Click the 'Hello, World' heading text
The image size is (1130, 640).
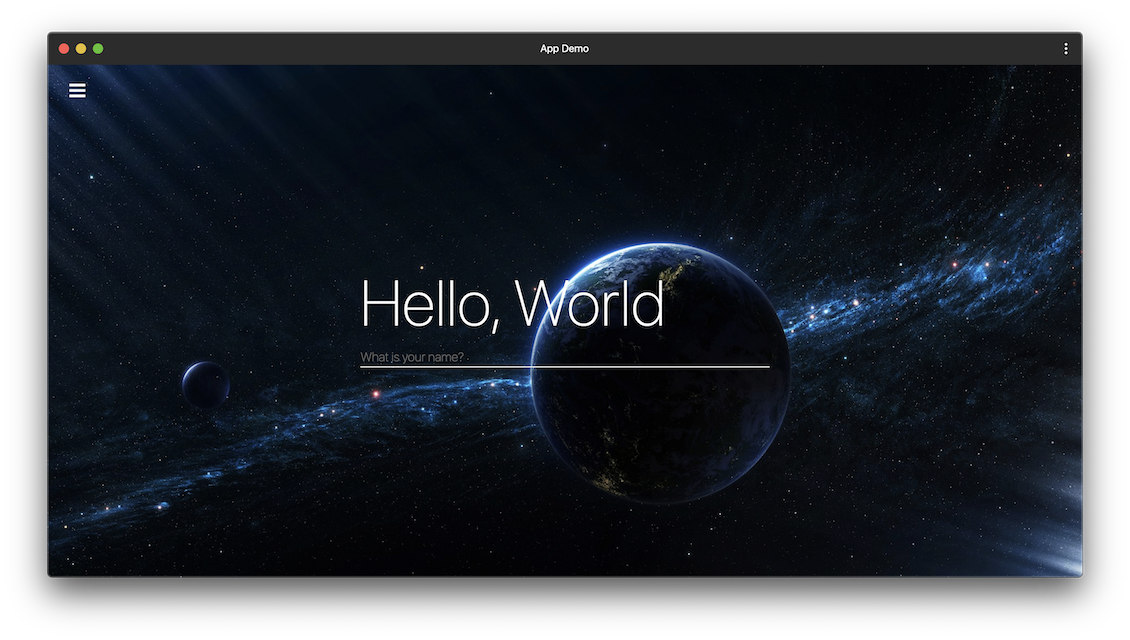pos(512,303)
